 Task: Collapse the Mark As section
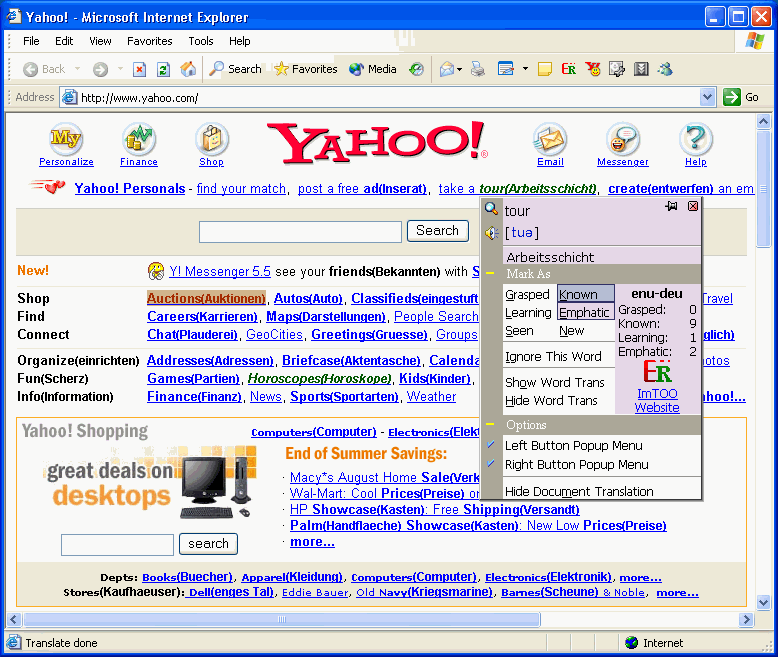[x=490, y=273]
